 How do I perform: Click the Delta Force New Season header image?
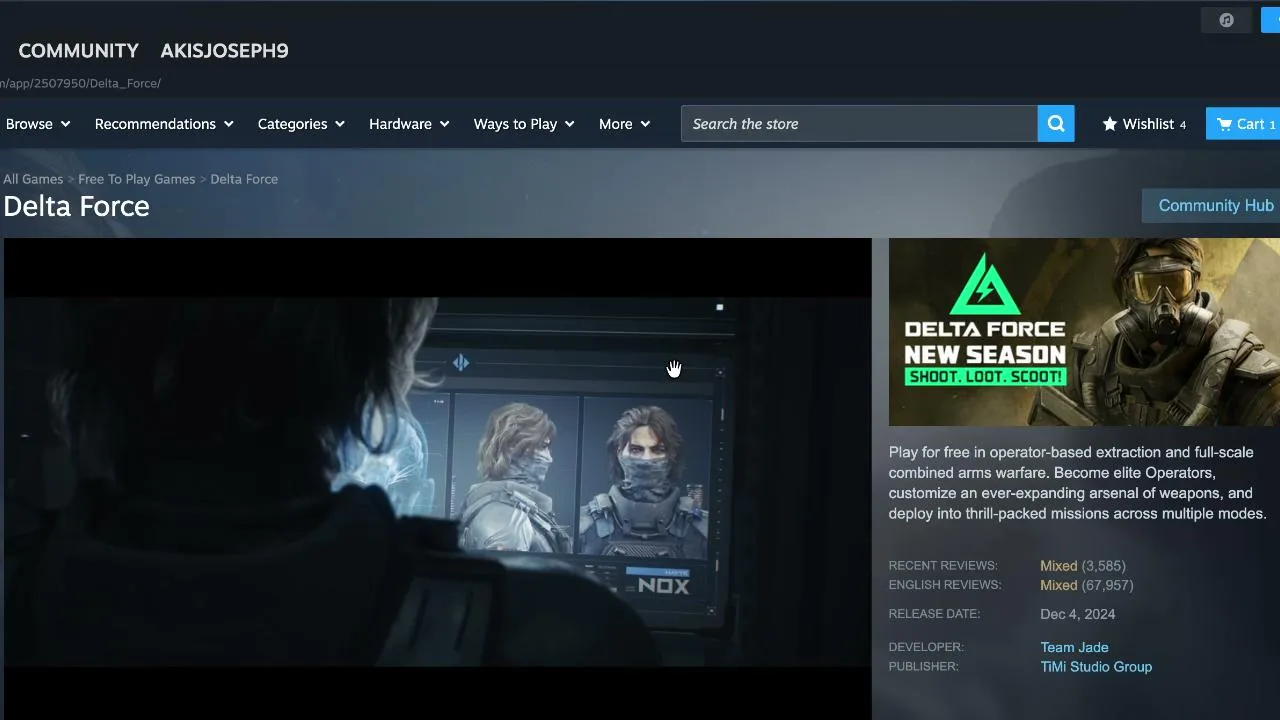(1084, 332)
